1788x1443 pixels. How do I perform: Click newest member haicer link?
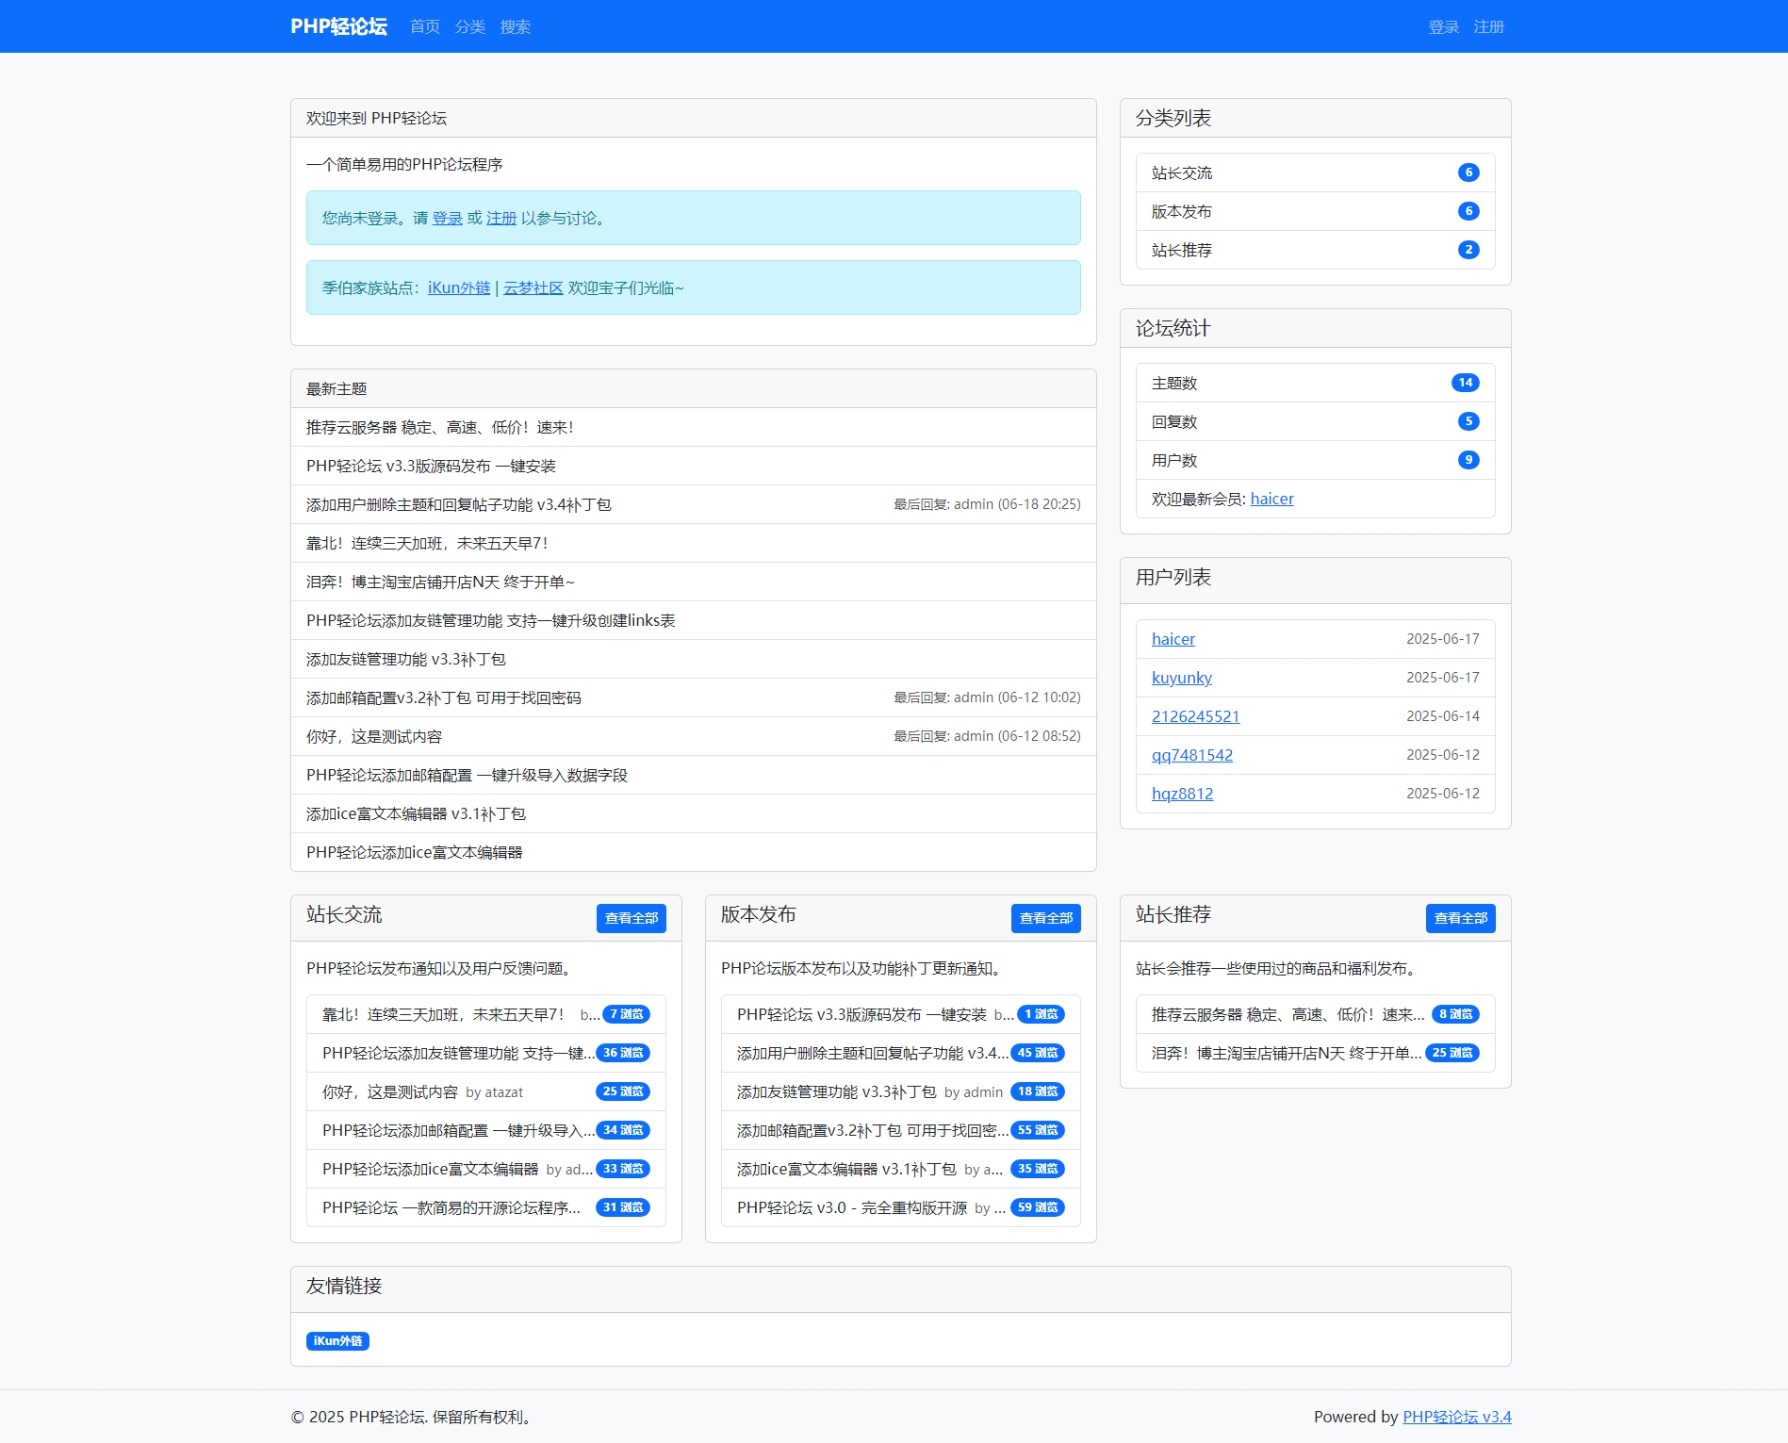[1271, 498]
